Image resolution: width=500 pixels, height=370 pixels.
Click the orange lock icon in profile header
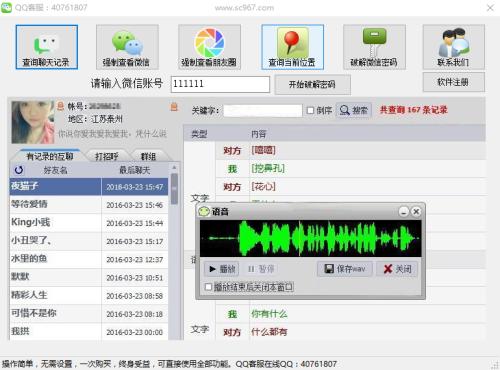174,107
